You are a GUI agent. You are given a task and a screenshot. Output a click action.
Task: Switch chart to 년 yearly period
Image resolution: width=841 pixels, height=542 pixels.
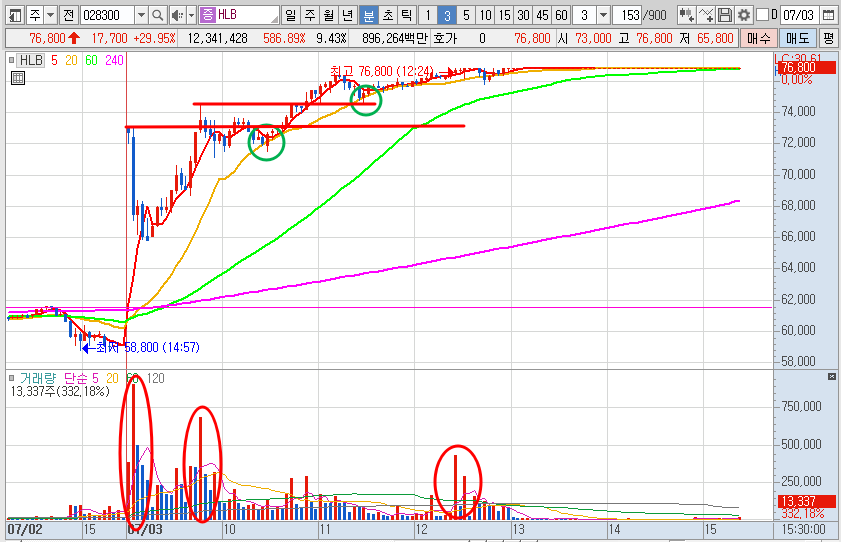348,15
